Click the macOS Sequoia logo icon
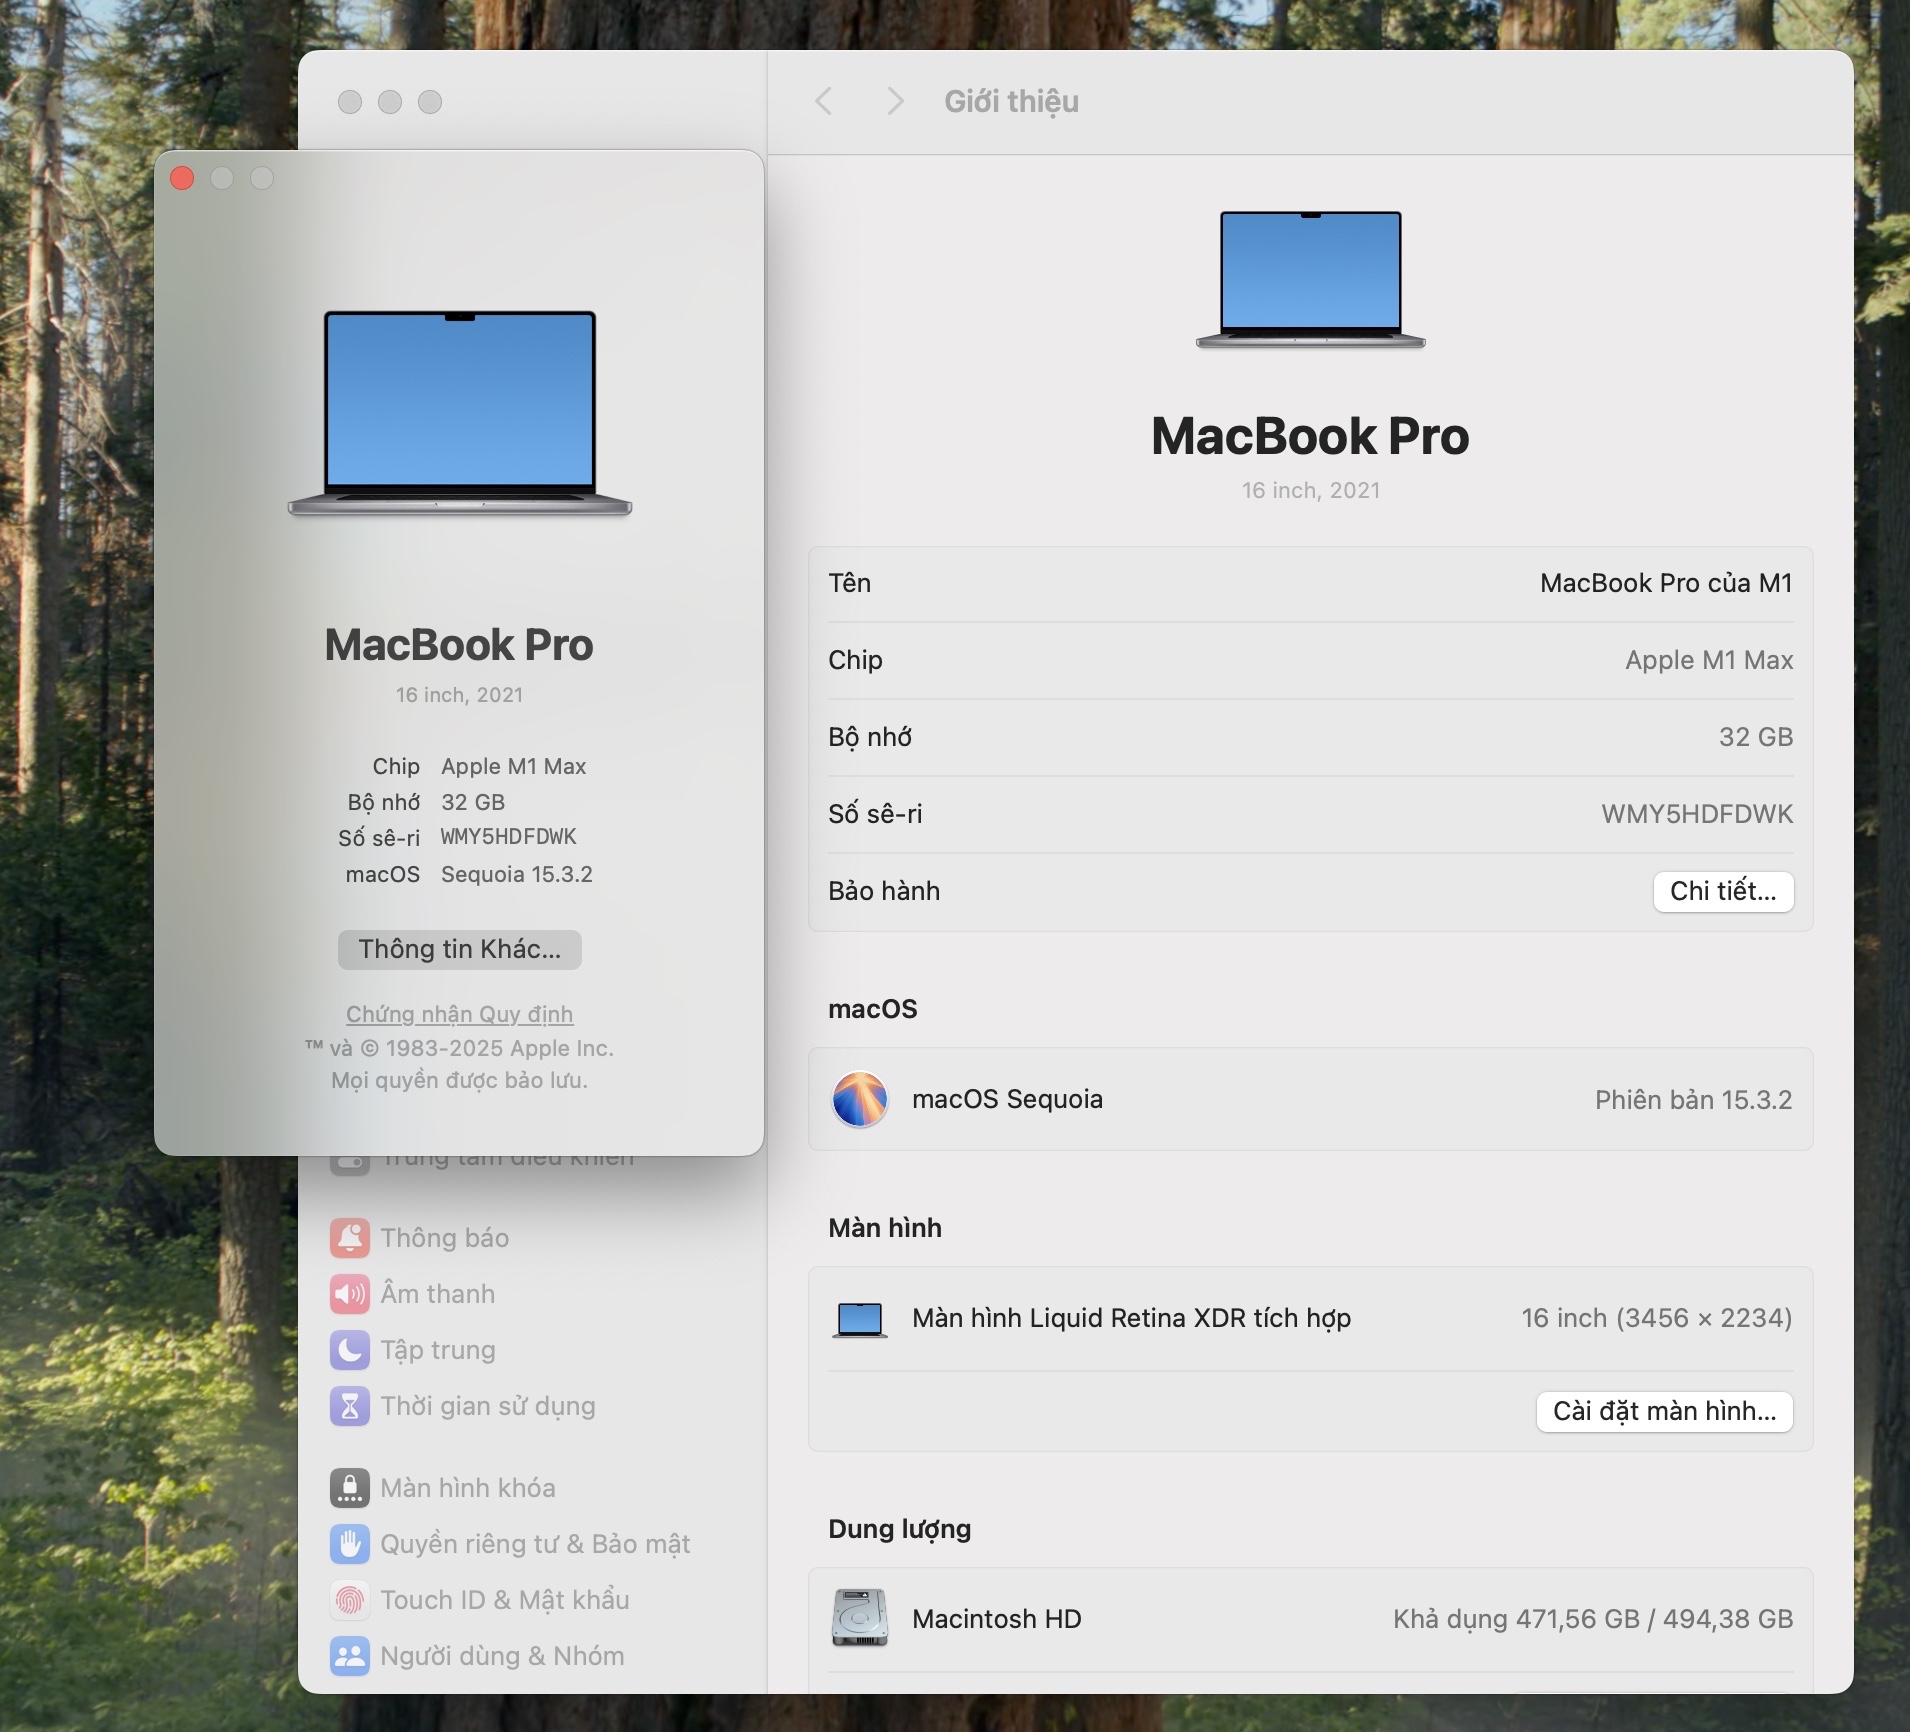Viewport: 1910px width, 1732px height. [x=860, y=1099]
